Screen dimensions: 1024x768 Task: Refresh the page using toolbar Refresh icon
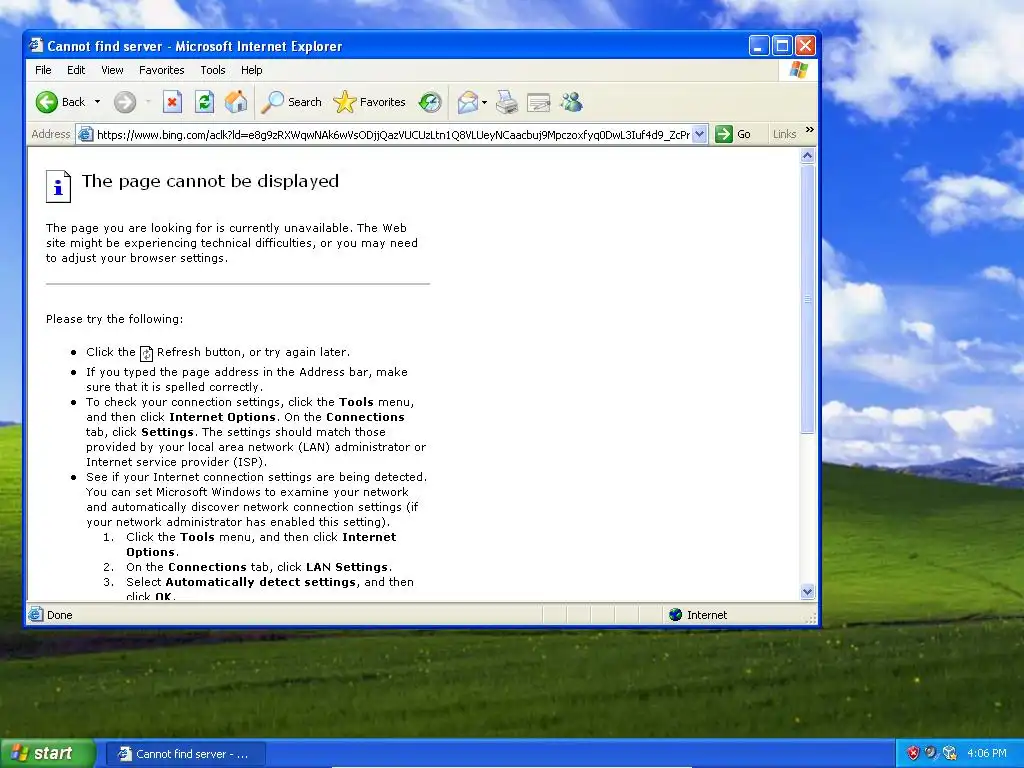(x=204, y=102)
